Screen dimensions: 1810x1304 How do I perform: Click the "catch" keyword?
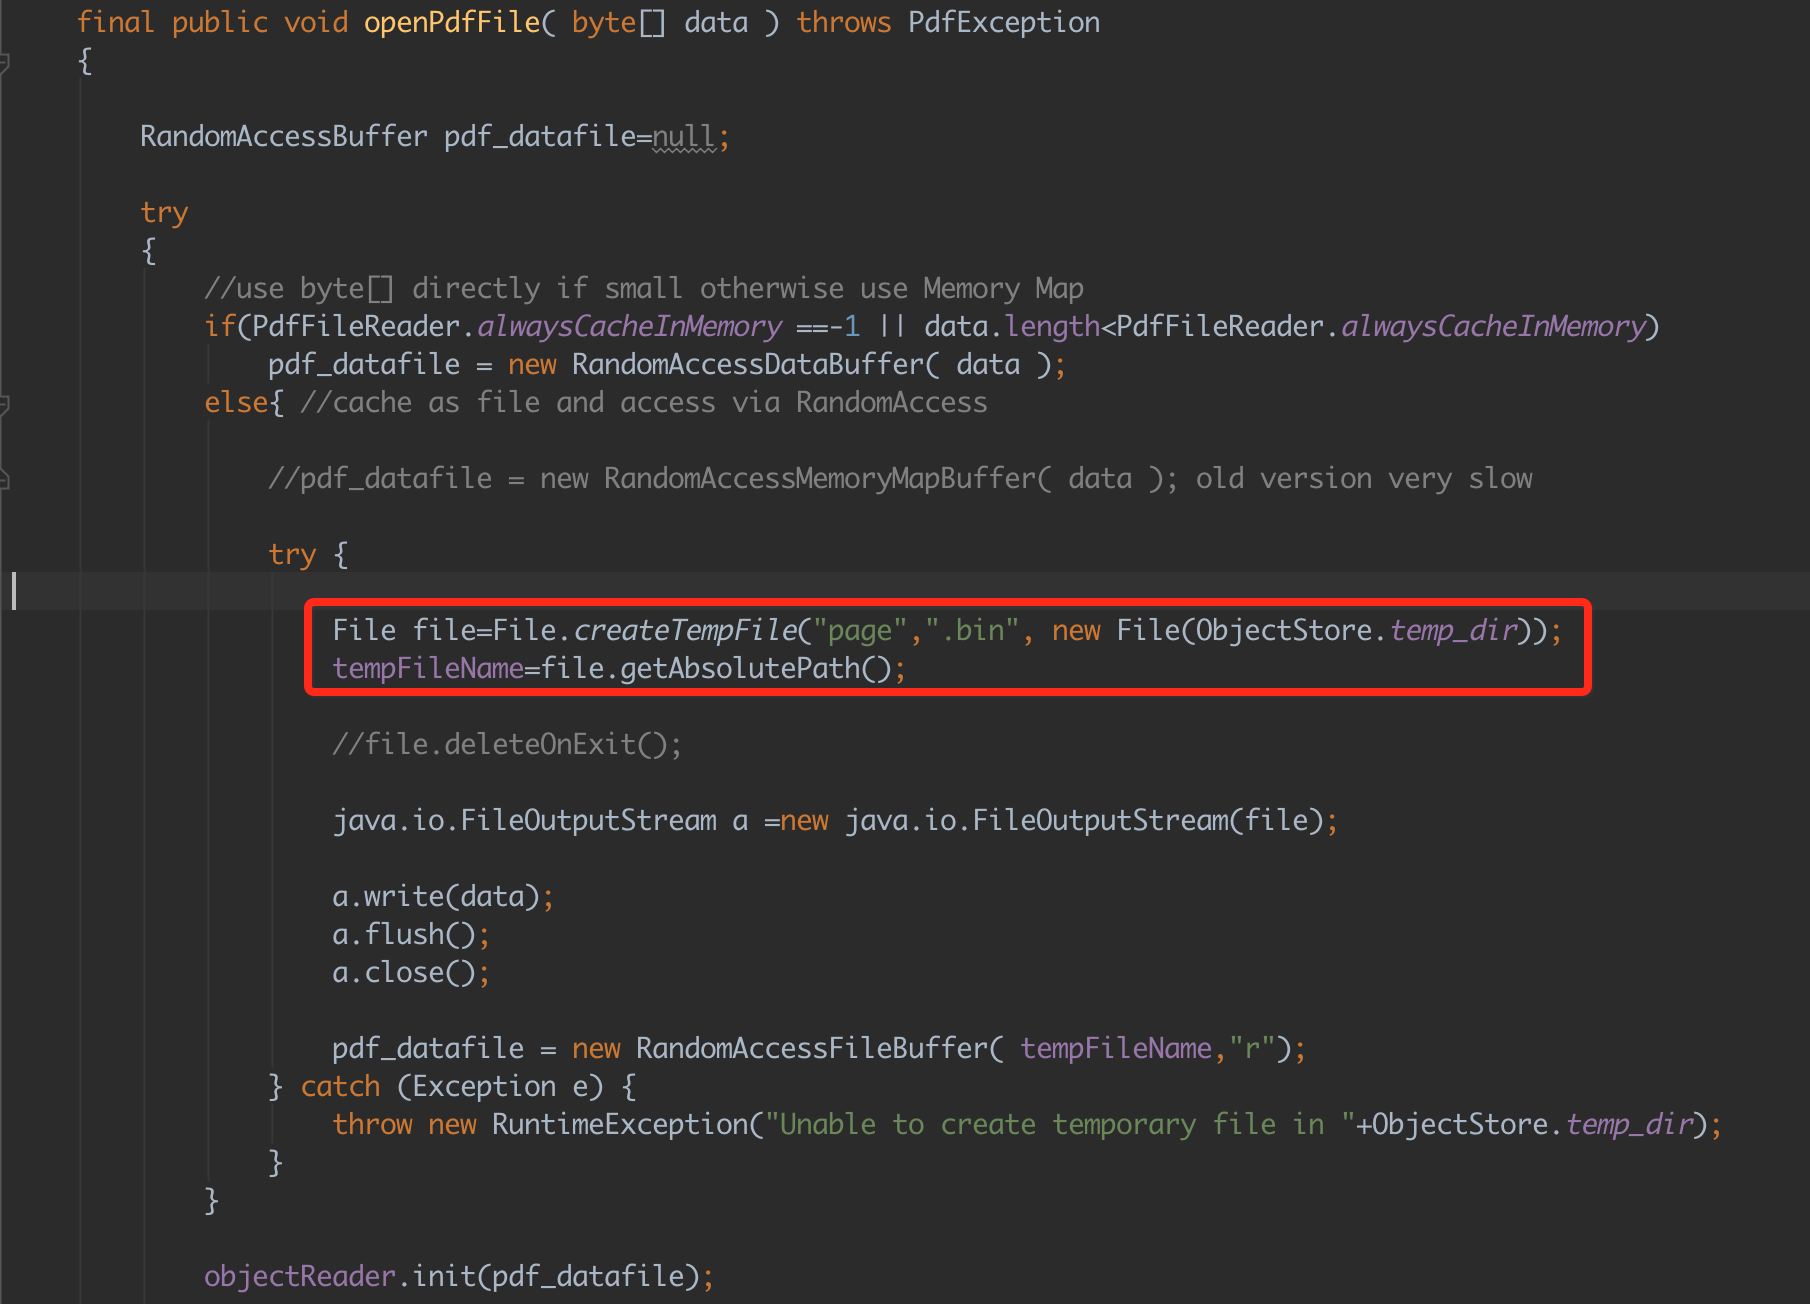340,1086
